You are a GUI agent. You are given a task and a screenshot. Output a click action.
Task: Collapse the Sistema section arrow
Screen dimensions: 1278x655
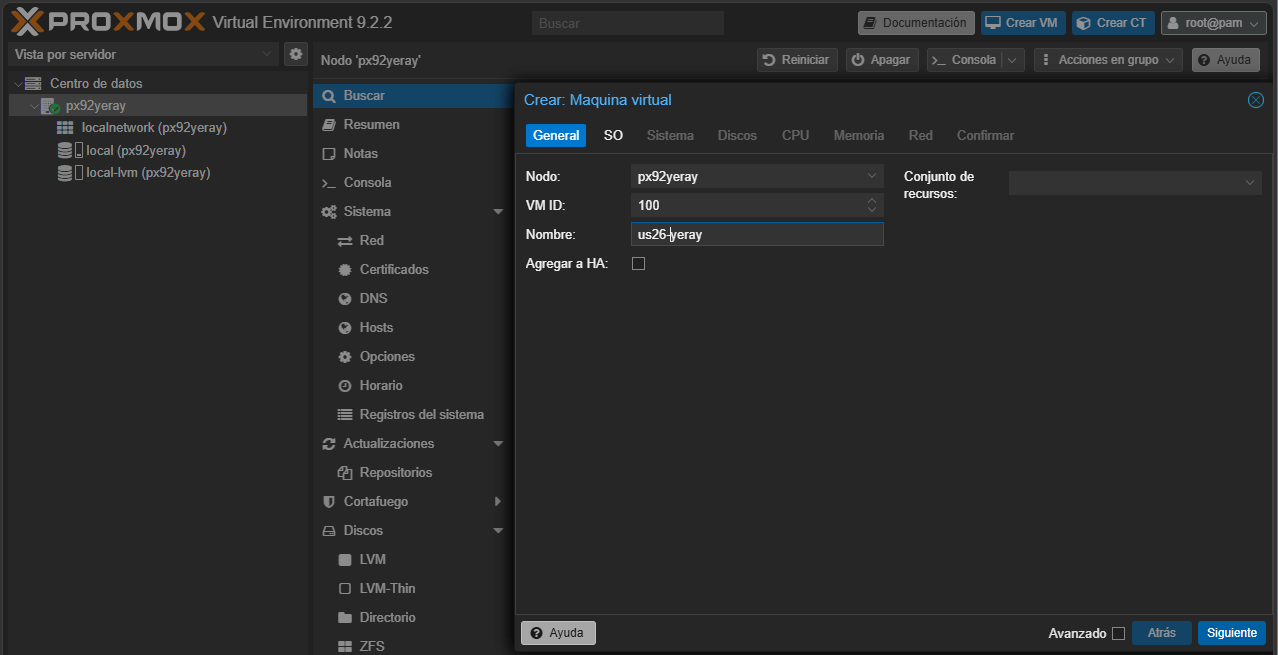(498, 212)
